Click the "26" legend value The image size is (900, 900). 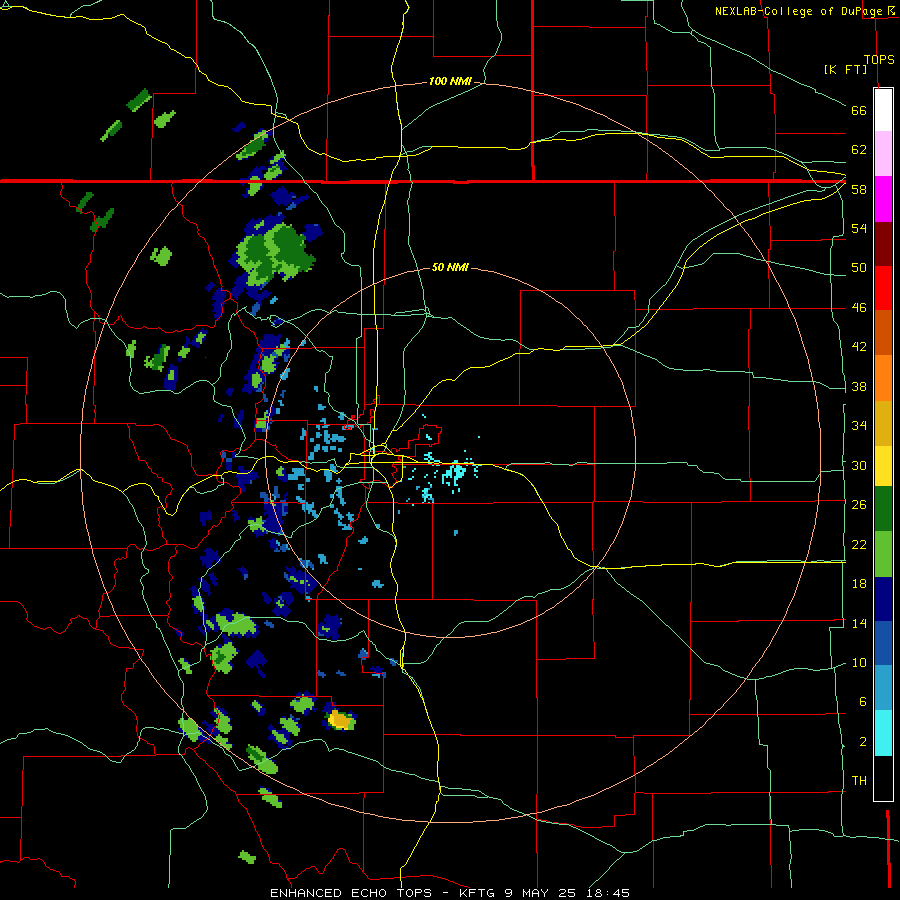(x=859, y=505)
